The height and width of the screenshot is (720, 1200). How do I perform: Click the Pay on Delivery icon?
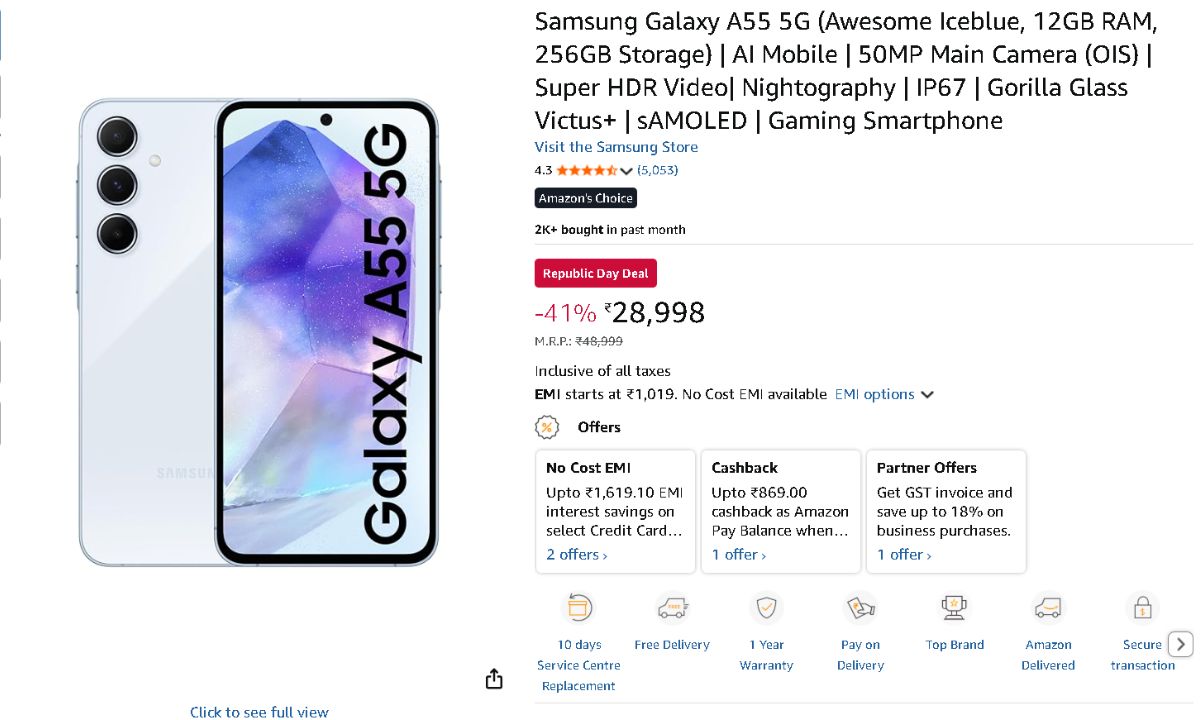[860, 607]
